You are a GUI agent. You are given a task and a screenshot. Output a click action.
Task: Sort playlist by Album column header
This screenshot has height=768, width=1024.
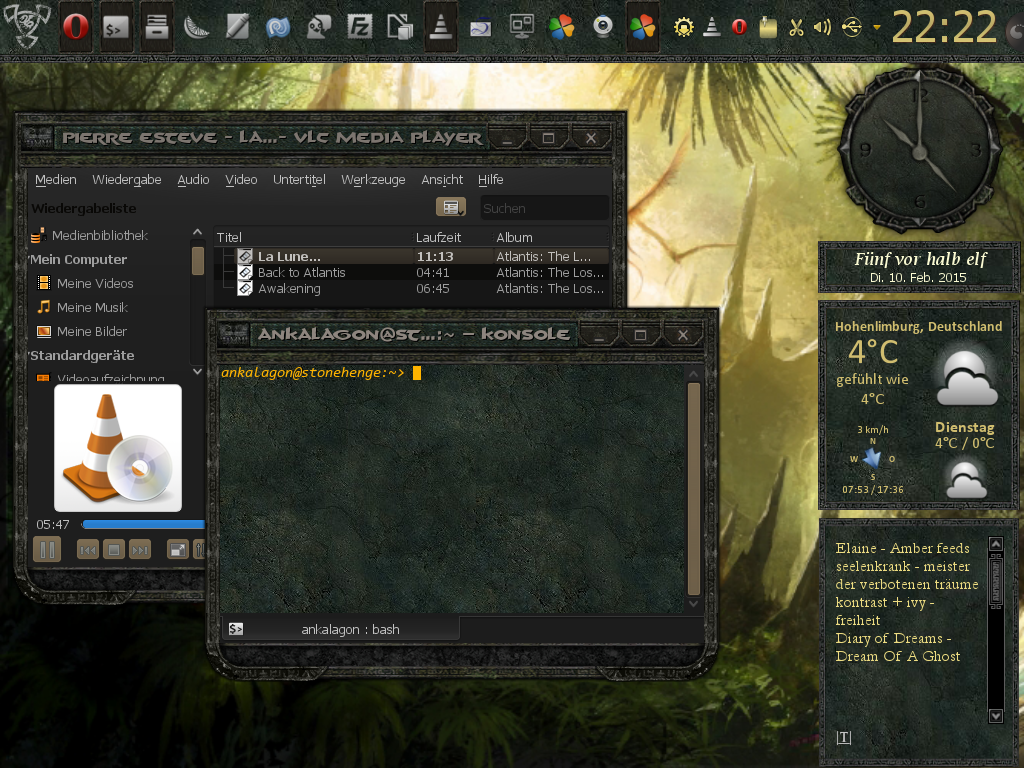(551, 237)
